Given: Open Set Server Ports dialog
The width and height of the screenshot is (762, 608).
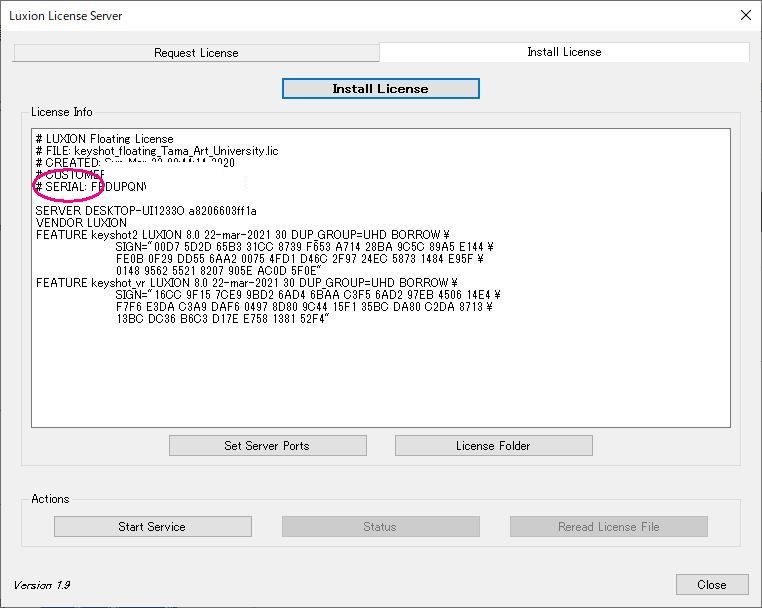Looking at the screenshot, I should coord(267,446).
